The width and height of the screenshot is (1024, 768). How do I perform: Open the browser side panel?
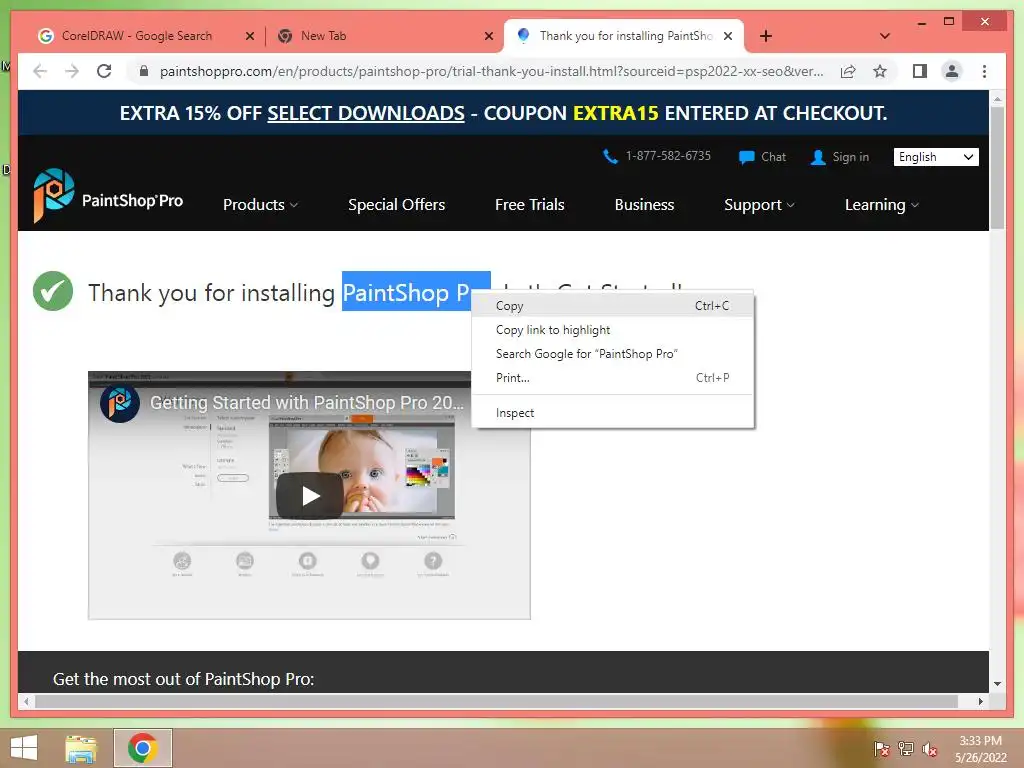(x=920, y=71)
